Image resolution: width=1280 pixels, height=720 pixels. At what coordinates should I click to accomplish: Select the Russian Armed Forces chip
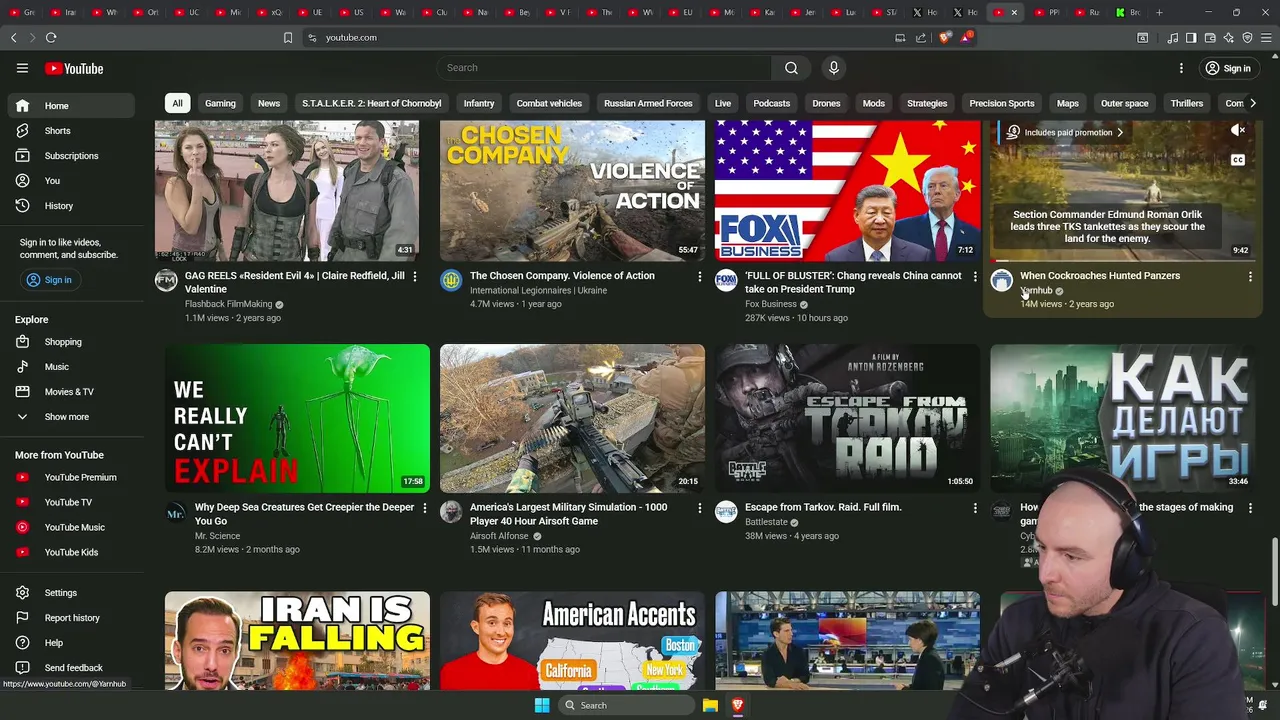648,103
